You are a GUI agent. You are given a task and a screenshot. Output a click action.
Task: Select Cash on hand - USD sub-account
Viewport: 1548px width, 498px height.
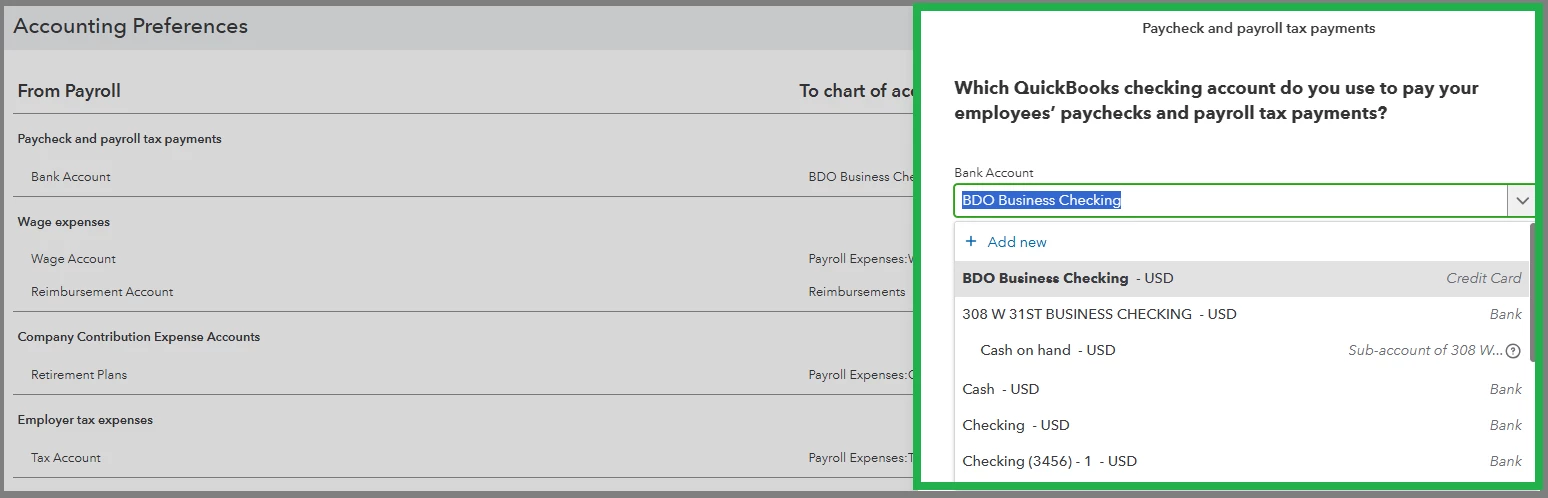(1242, 350)
